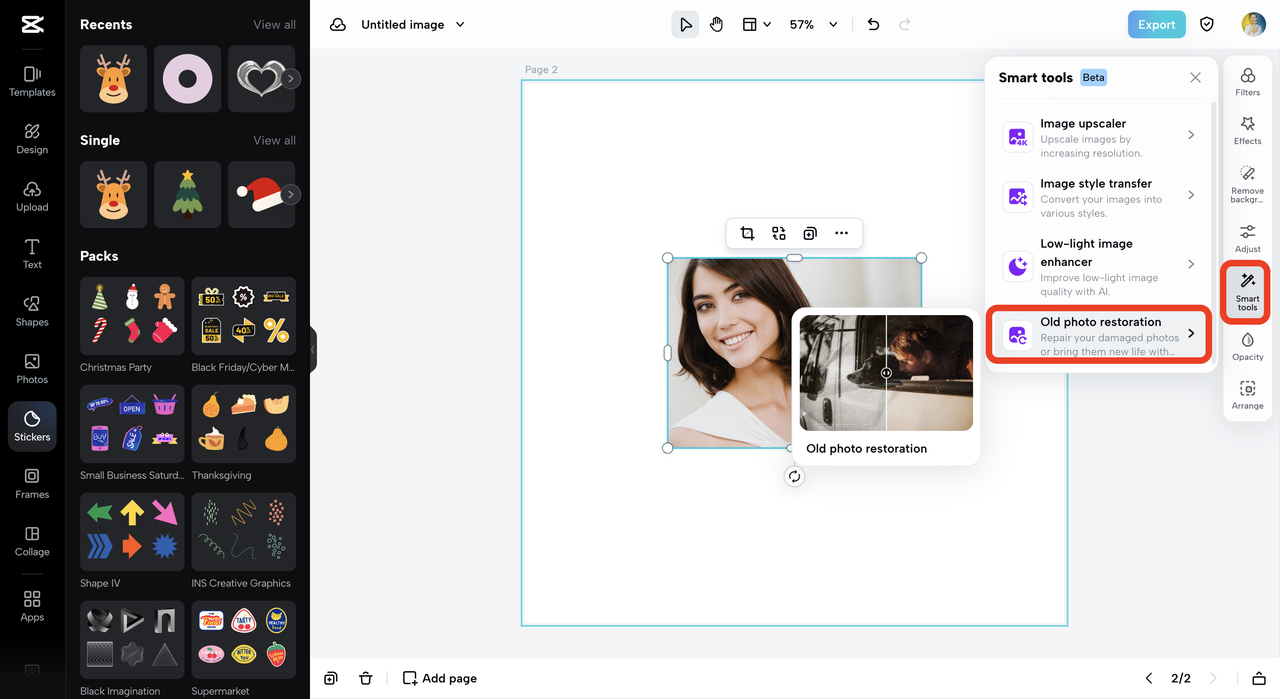Open the Opacity control
Screen dimensions: 1280x699
point(1247,346)
